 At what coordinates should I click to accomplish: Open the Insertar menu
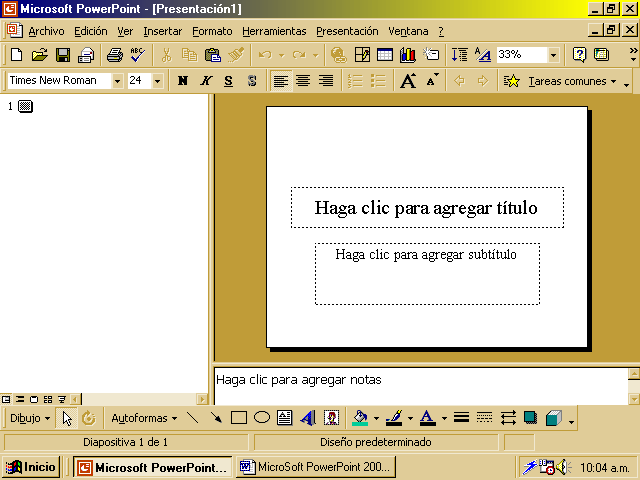162,31
